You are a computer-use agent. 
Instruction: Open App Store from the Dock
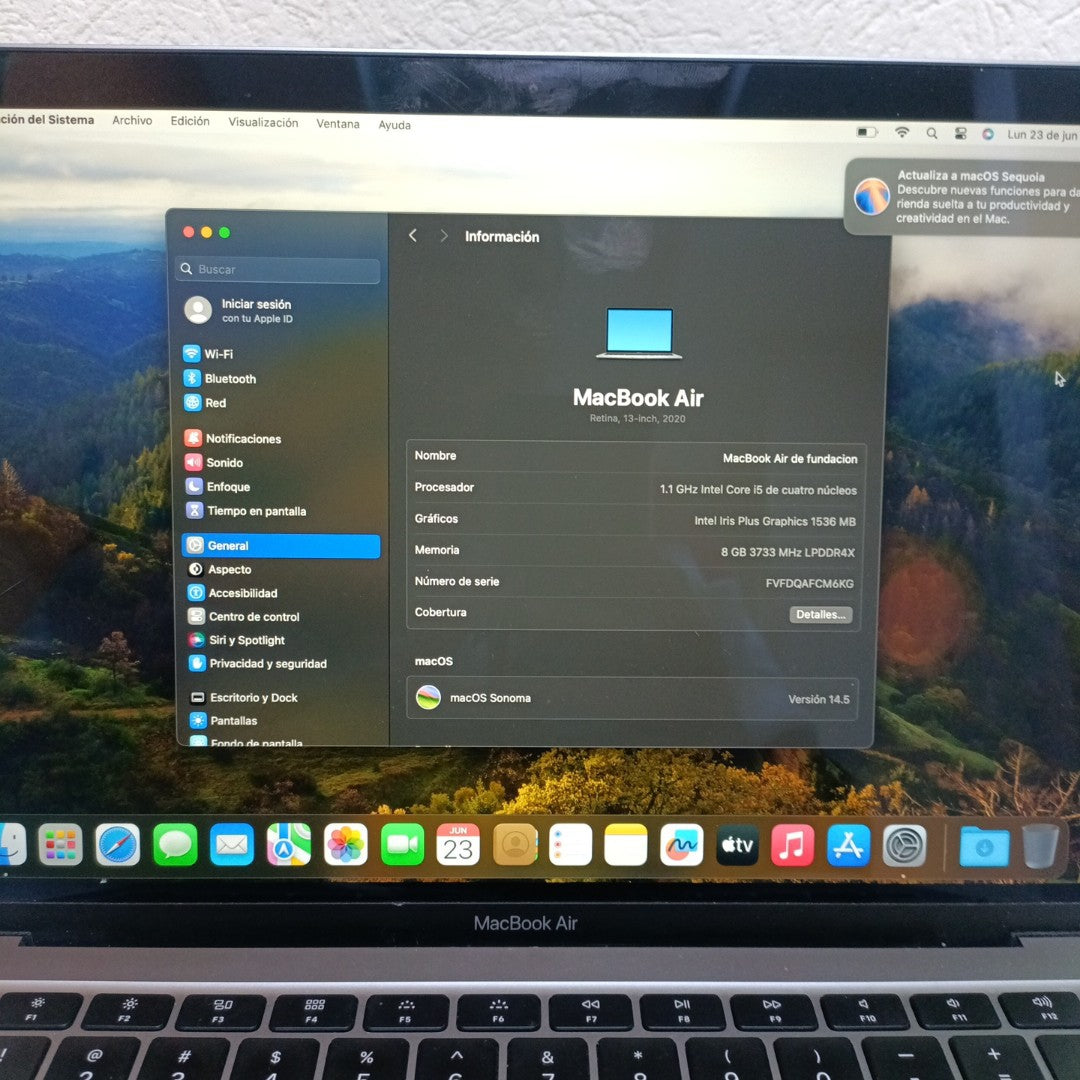tap(849, 845)
